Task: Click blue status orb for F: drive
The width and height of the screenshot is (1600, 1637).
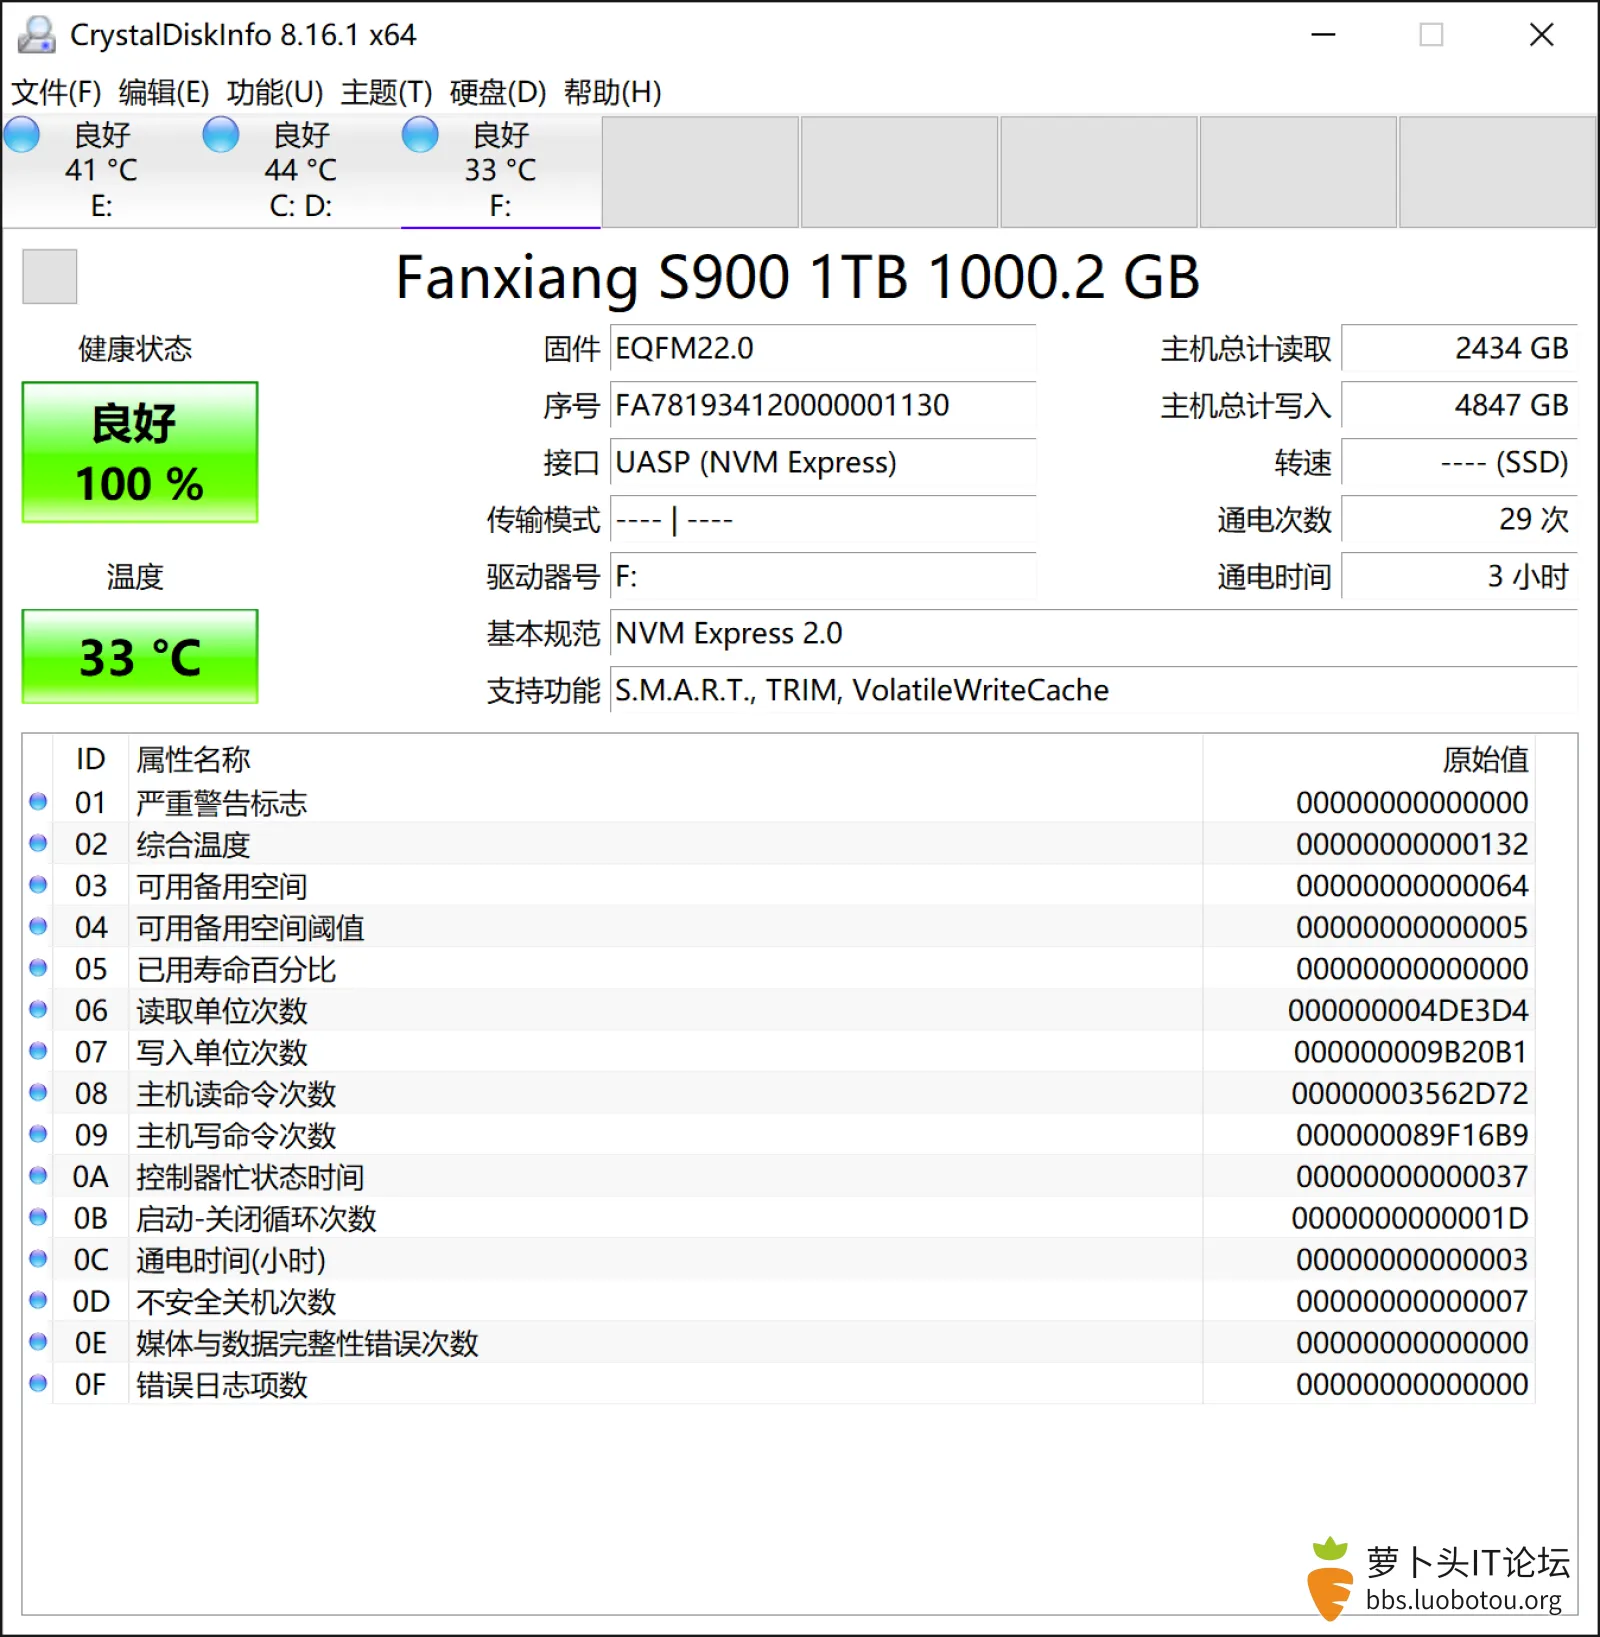Action: point(420,135)
